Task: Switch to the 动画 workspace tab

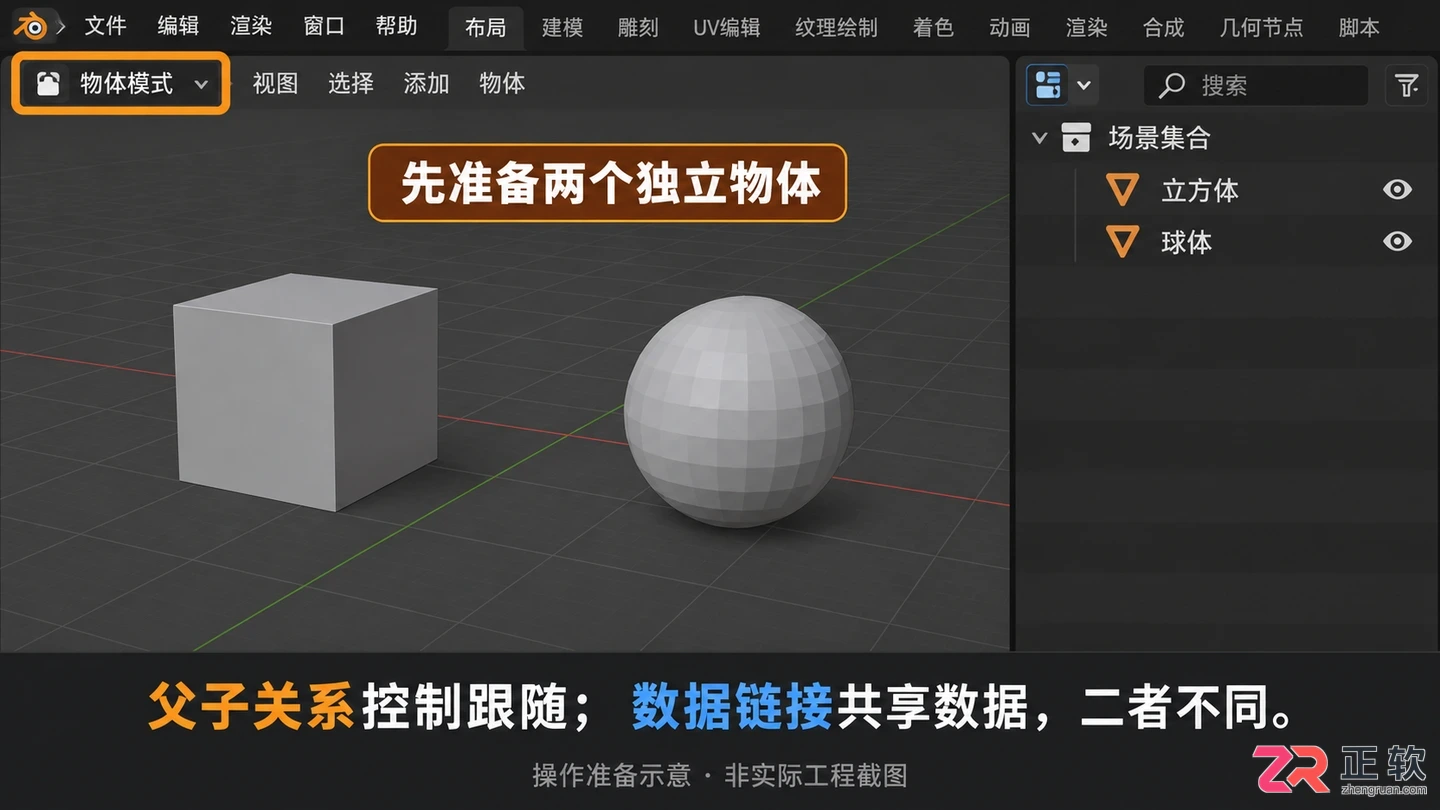Action: [x=1010, y=27]
